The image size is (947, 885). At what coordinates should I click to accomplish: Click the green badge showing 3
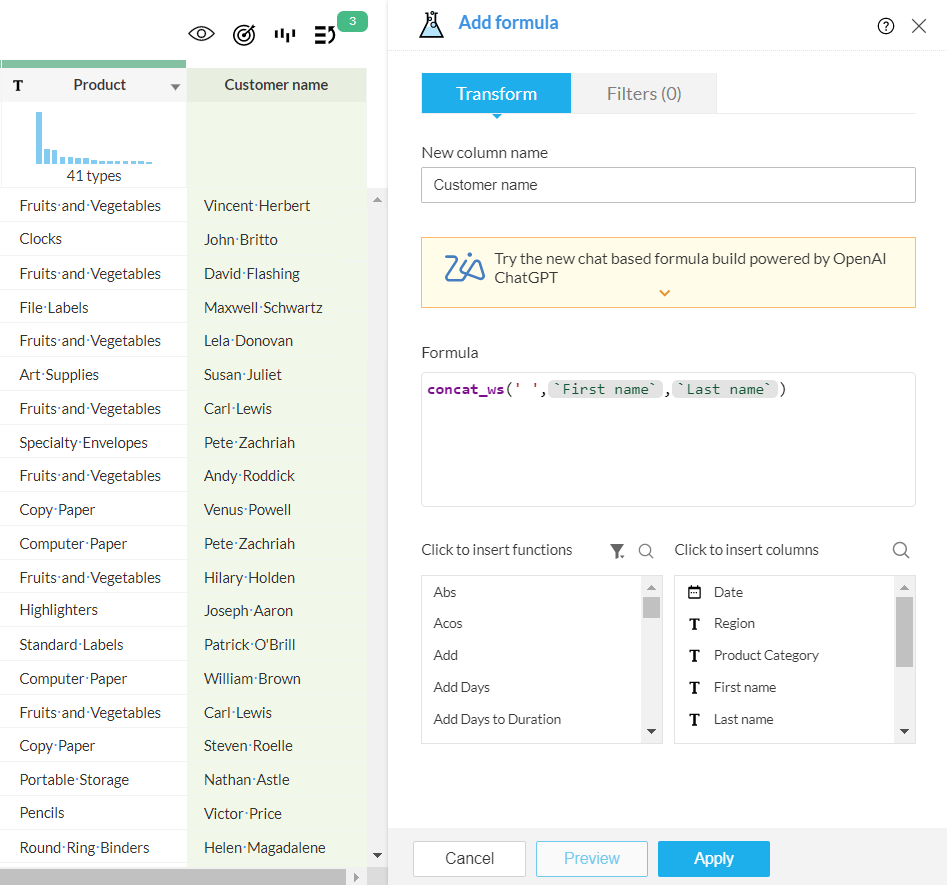click(x=352, y=21)
